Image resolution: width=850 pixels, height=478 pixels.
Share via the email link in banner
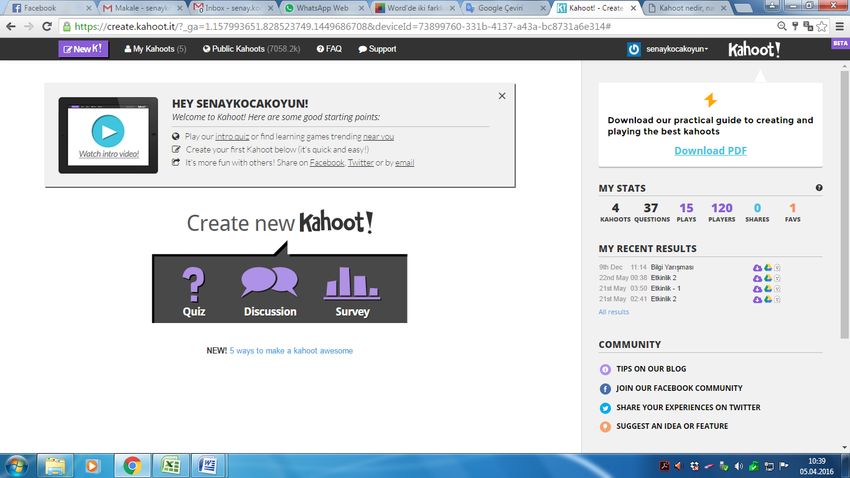pyautogui.click(x=404, y=163)
